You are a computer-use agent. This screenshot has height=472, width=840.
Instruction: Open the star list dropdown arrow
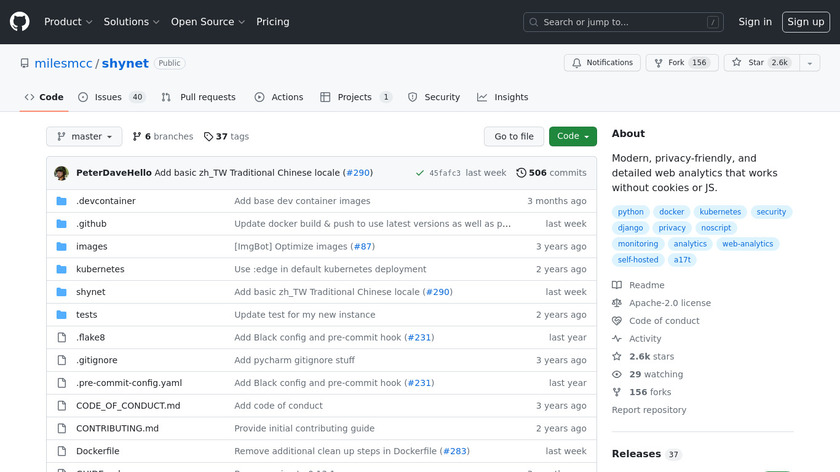click(x=809, y=63)
